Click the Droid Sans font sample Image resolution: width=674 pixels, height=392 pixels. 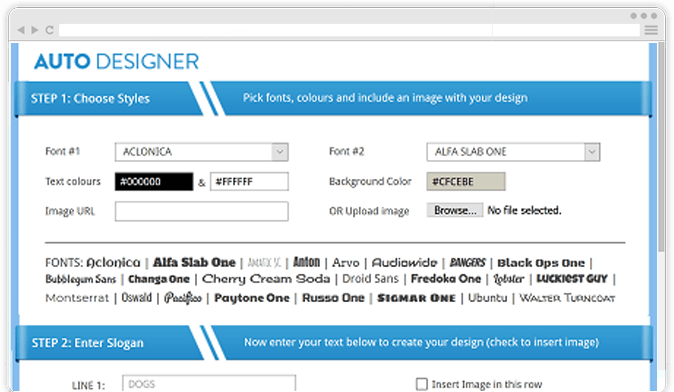point(371,279)
